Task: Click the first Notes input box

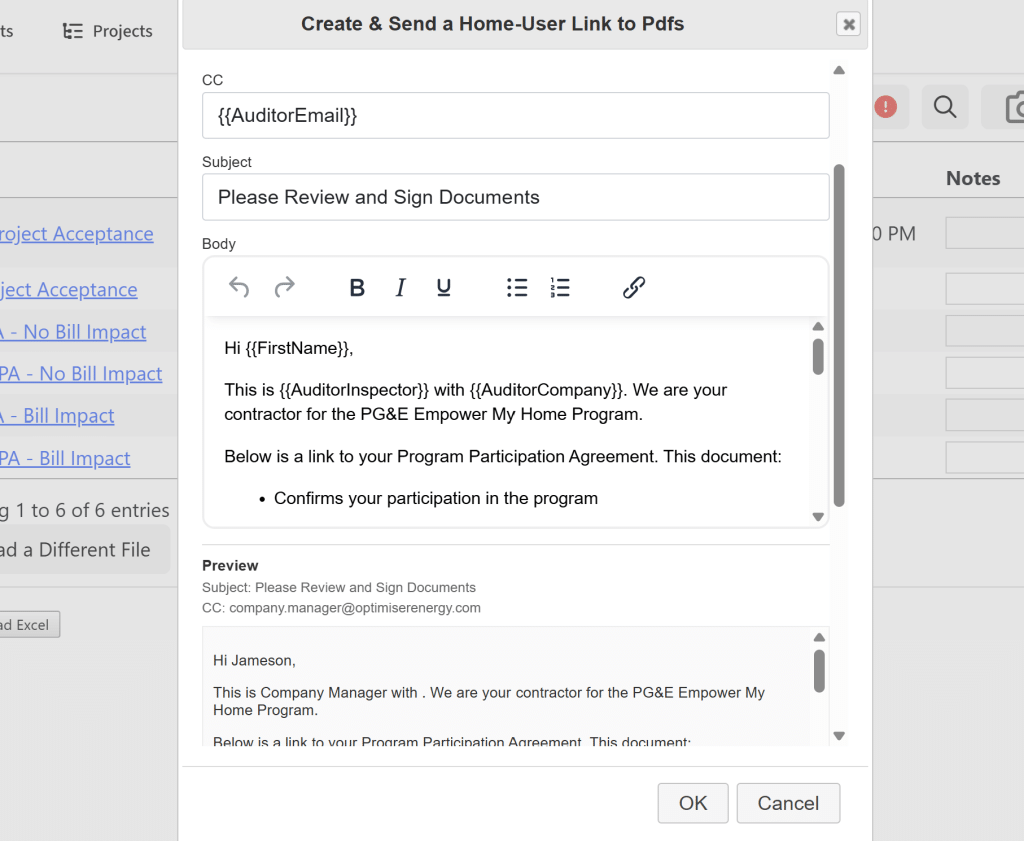Action: [x=985, y=234]
